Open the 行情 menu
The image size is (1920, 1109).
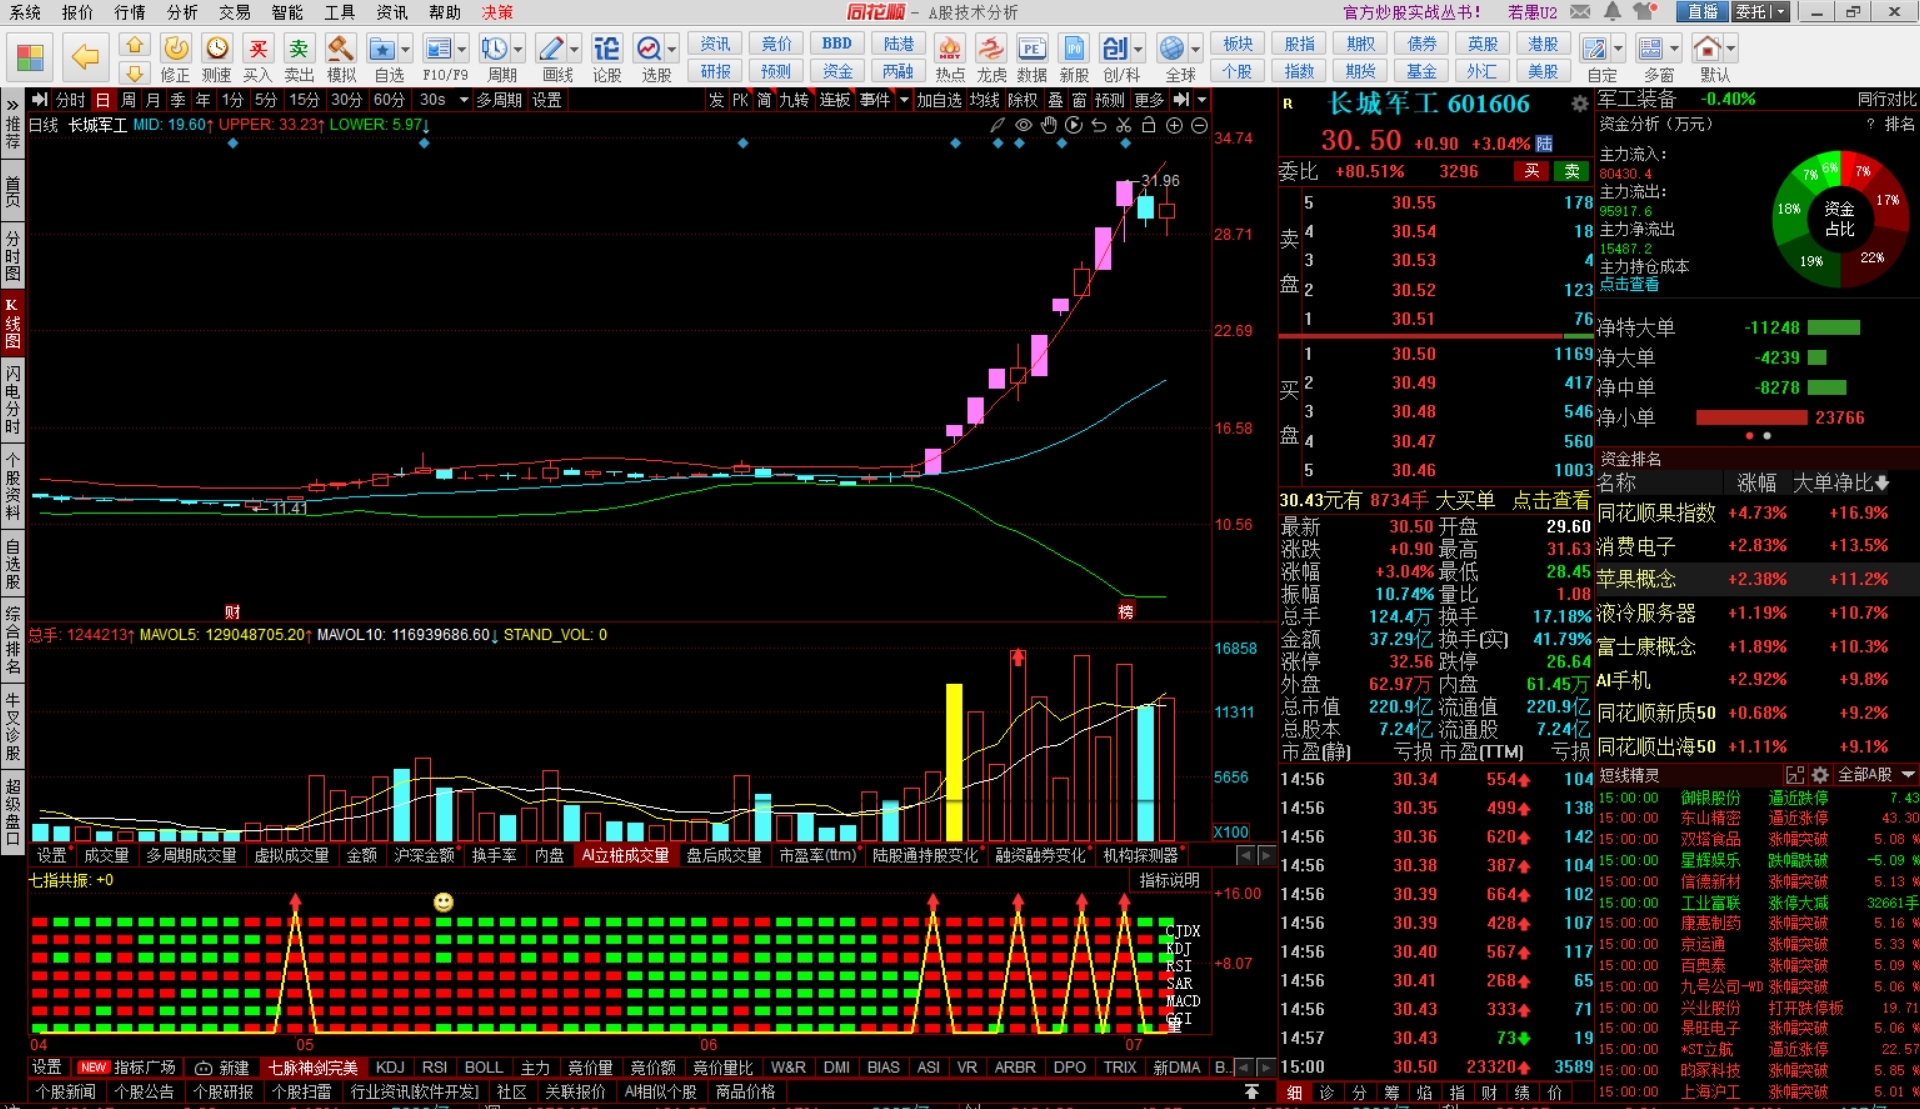pyautogui.click(x=129, y=12)
